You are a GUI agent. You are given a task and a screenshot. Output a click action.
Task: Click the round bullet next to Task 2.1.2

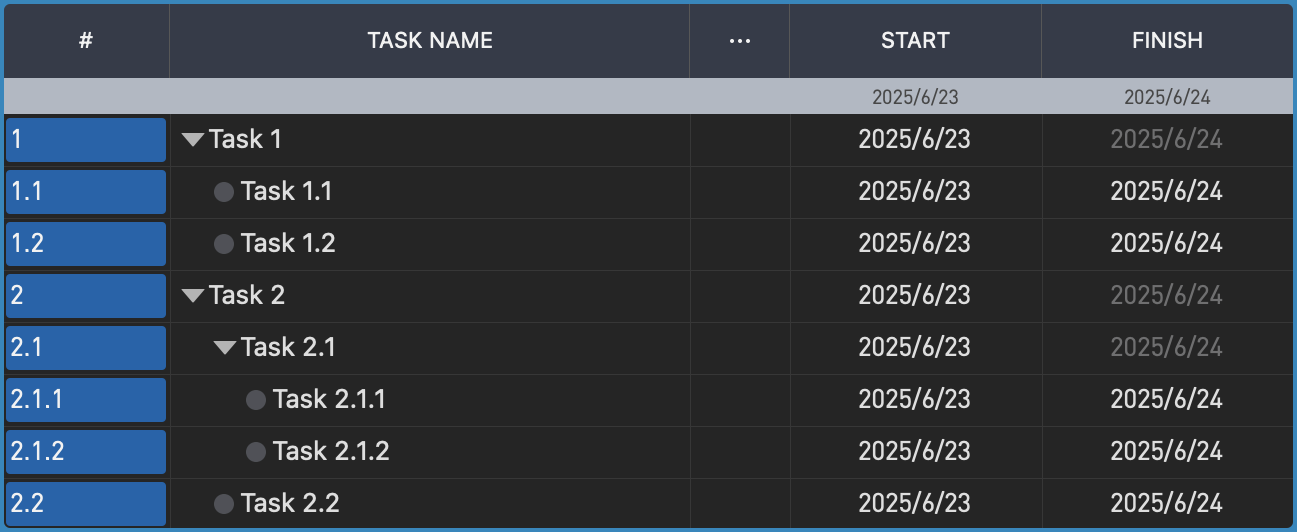point(256,452)
